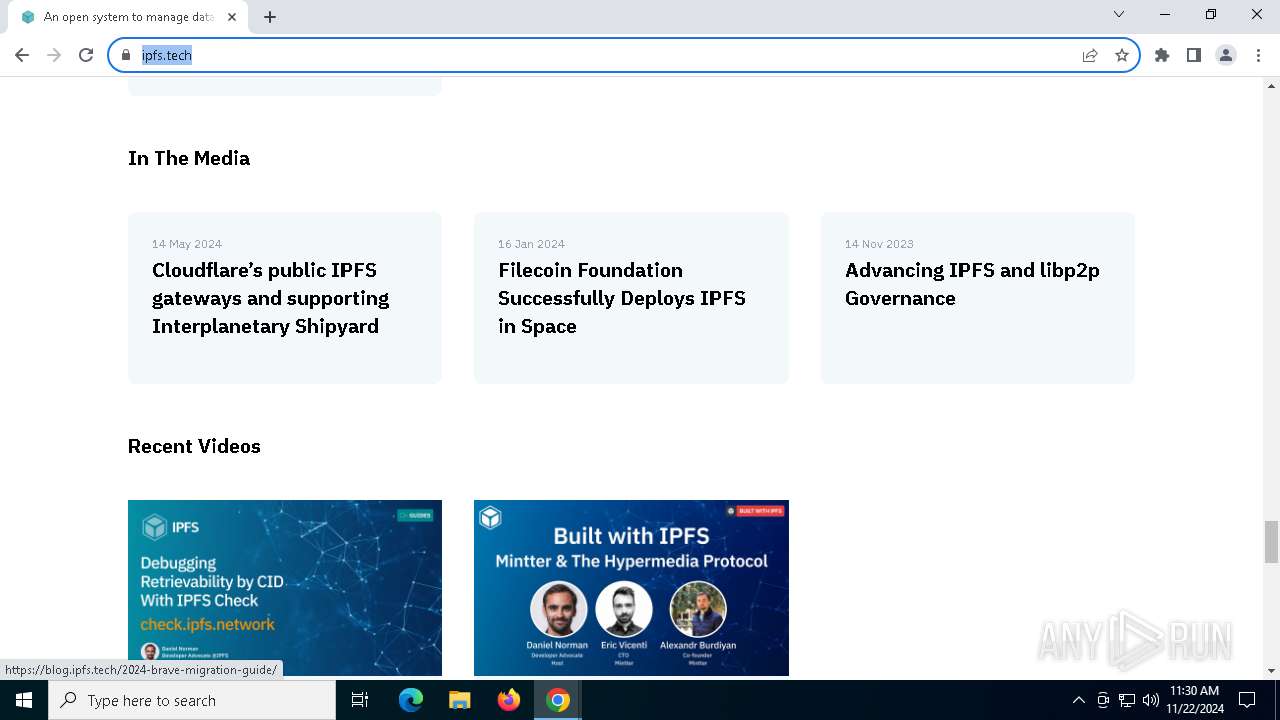Open the Cloudflare public IPFS gateways article
Image resolution: width=1280 pixels, height=720 pixels.
(x=285, y=298)
